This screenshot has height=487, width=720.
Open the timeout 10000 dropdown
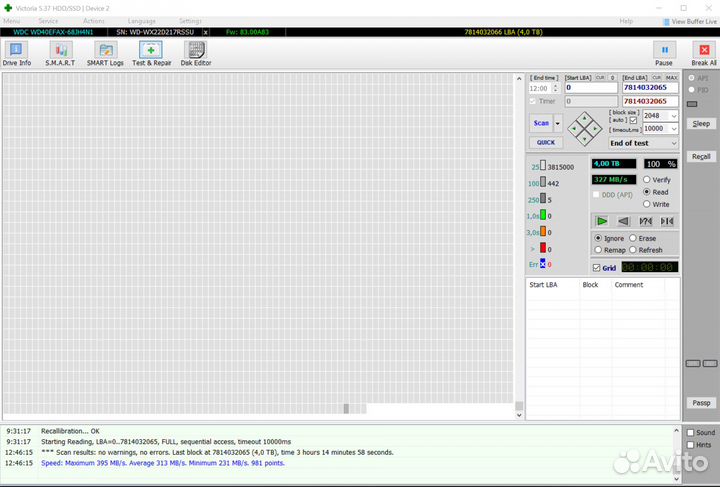674,129
